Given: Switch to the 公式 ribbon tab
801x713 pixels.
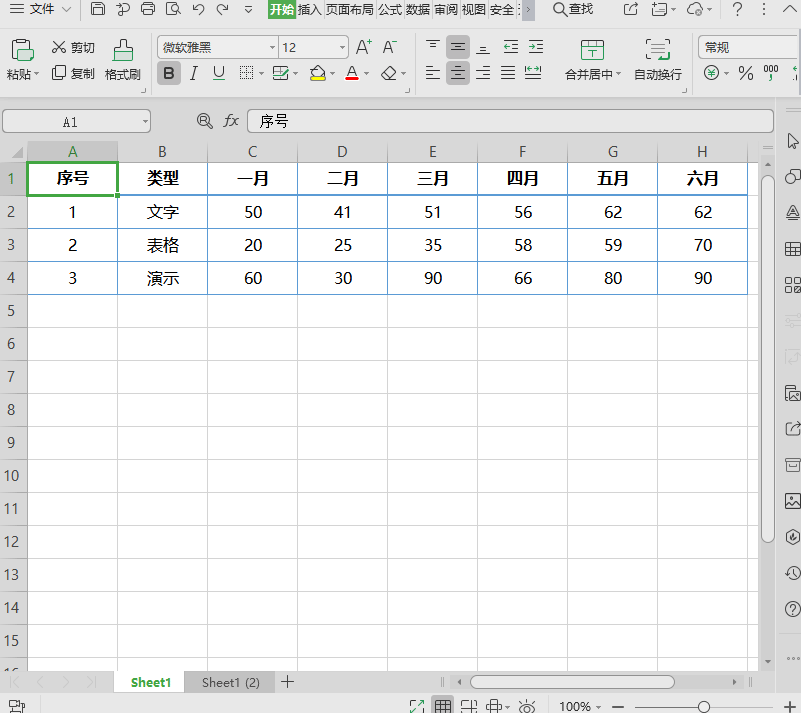Looking at the screenshot, I should click(390, 9).
